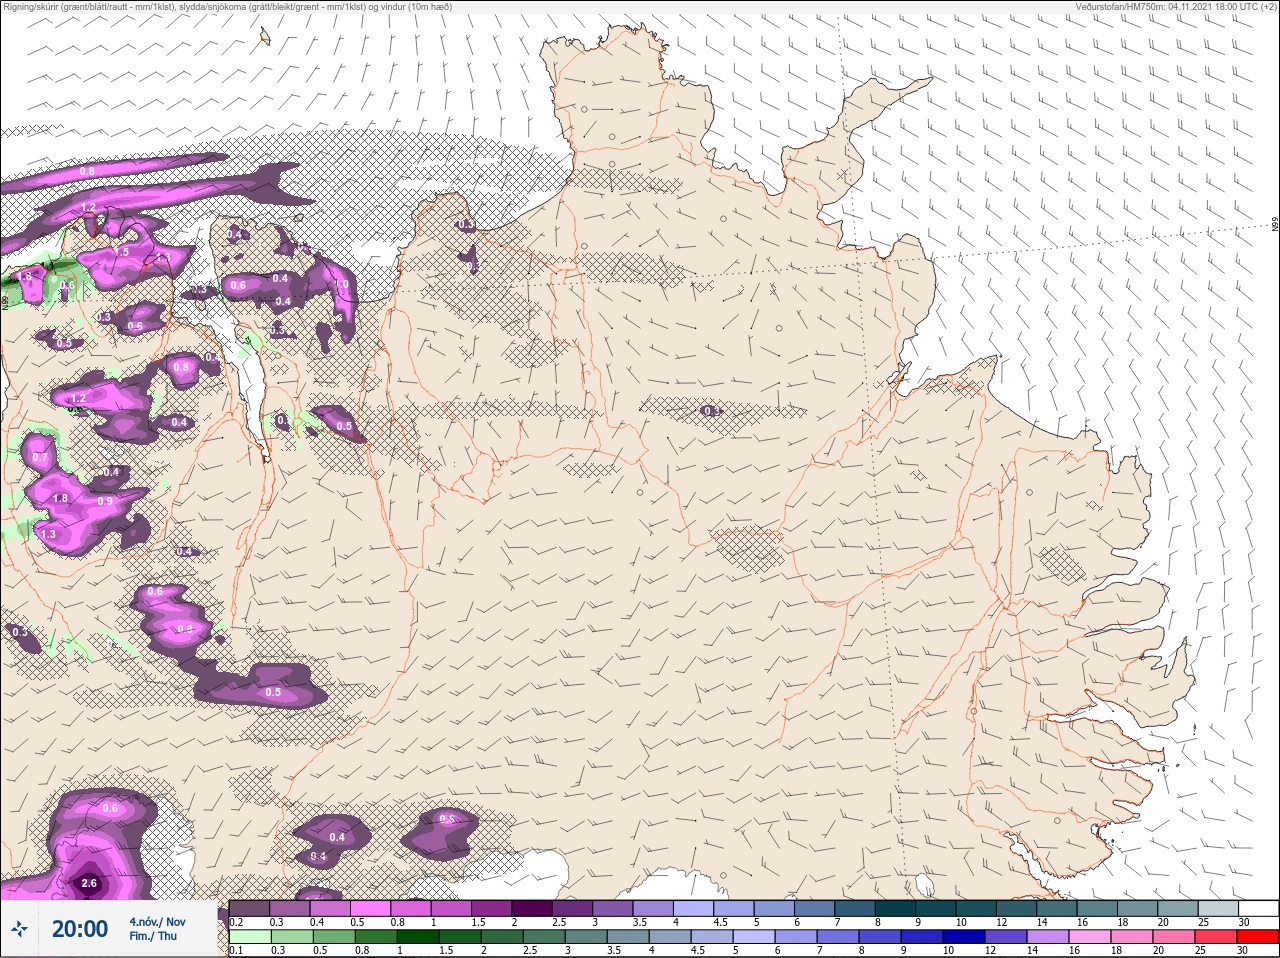Click the 20:00 forecast time label

point(80,929)
